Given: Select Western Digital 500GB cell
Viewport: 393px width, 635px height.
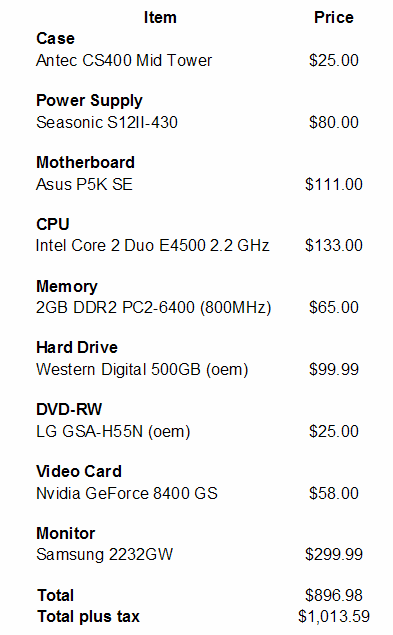Looking at the screenshot, I should click(142, 370).
